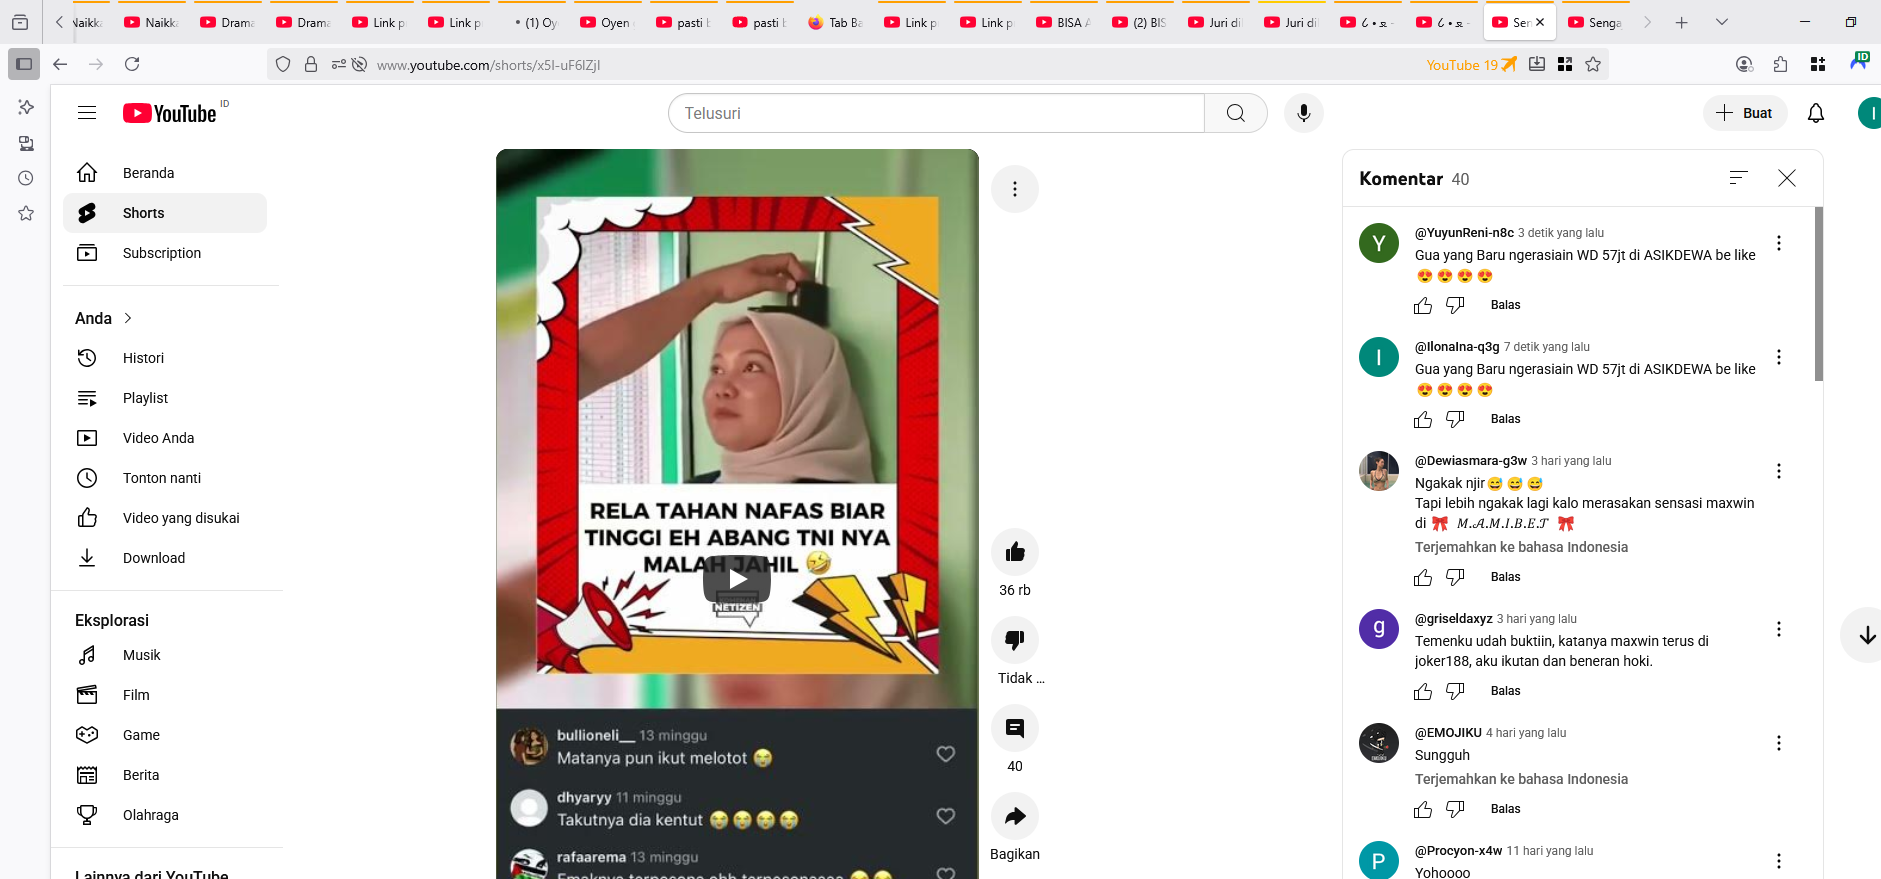This screenshot has width=1881, height=879.
Task: Switch to the Tab Ba browser tab
Action: click(835, 22)
